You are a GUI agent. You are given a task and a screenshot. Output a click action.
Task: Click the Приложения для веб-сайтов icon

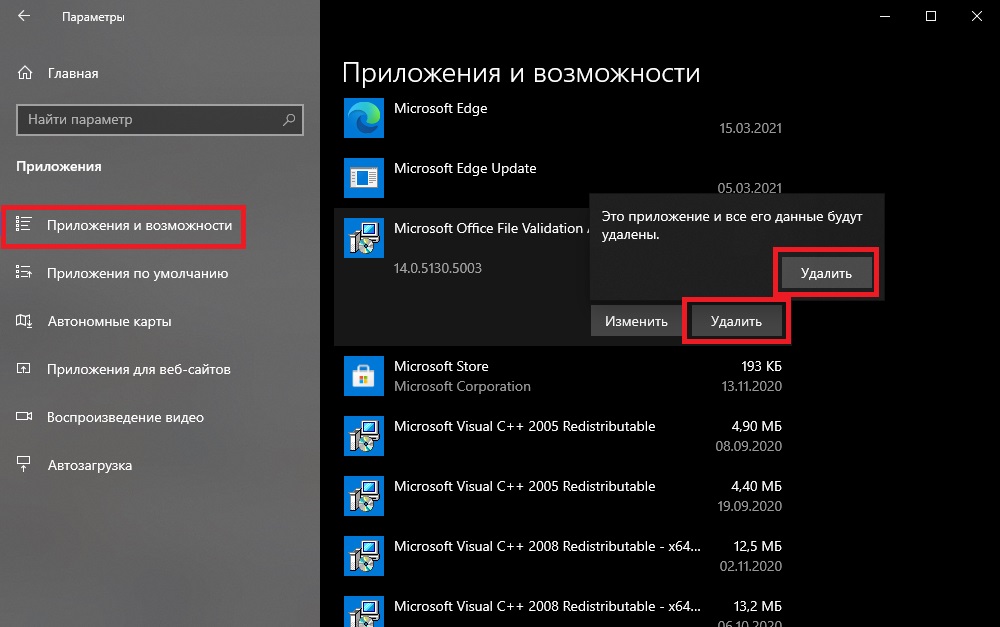click(x=24, y=369)
